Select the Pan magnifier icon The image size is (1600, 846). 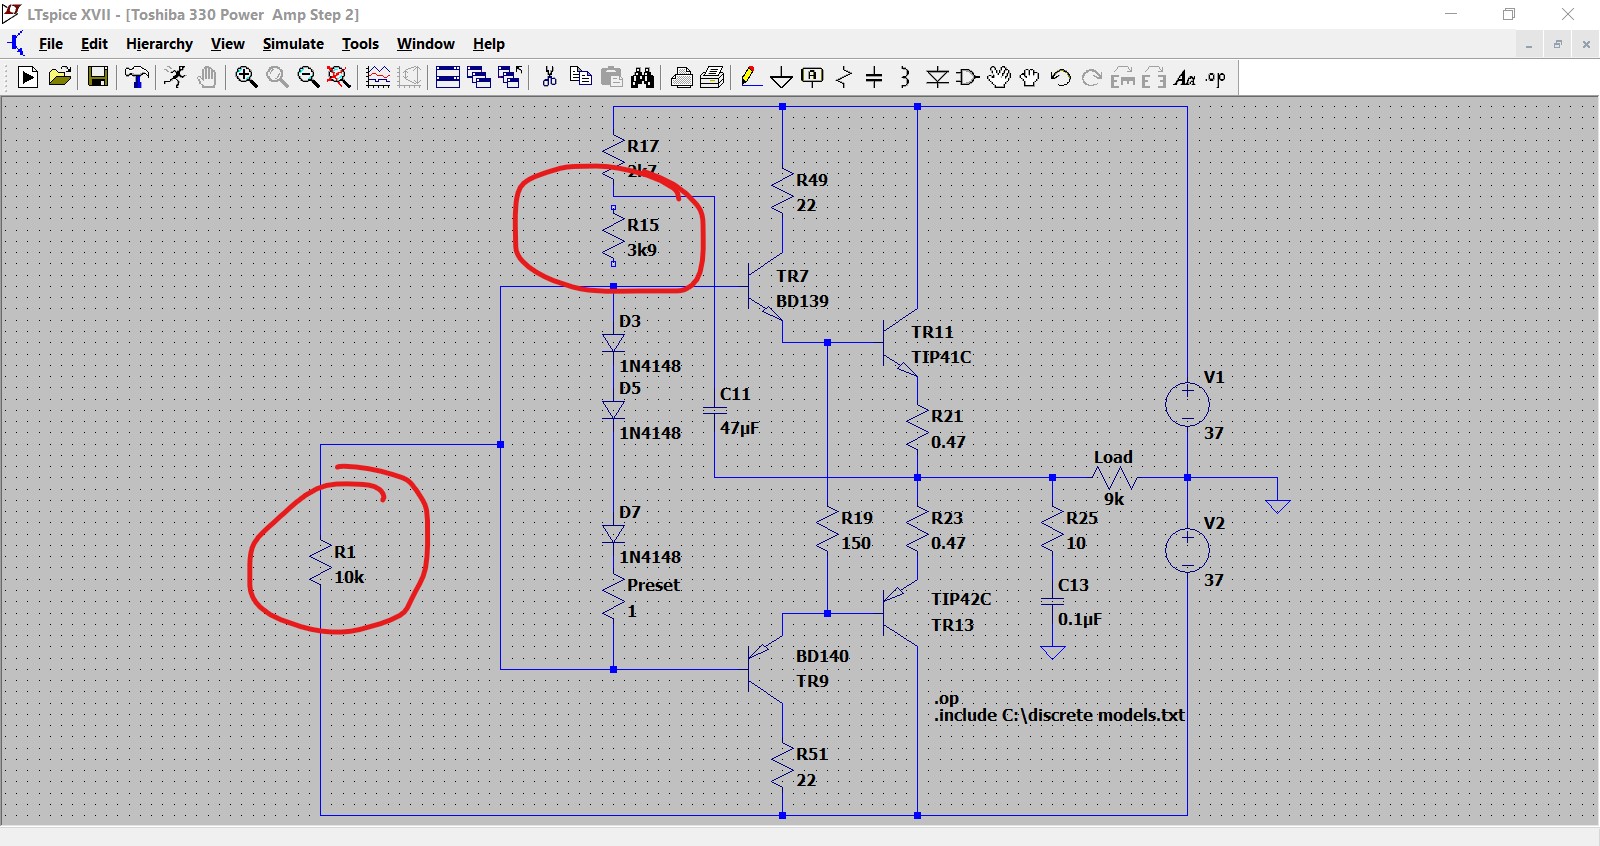(277, 77)
